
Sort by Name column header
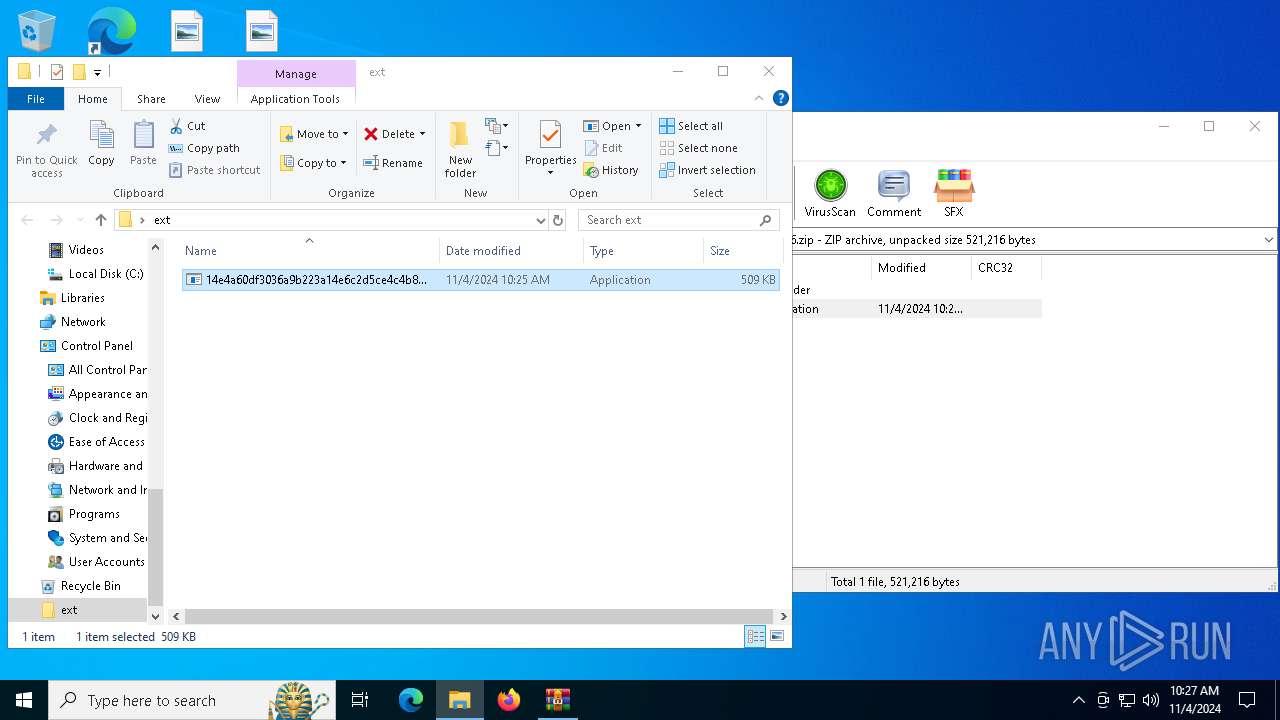tap(309, 251)
